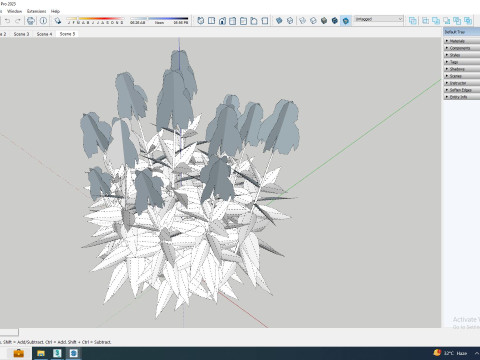Switch to Right view
Screen dimensions: 480x360
[233, 21]
